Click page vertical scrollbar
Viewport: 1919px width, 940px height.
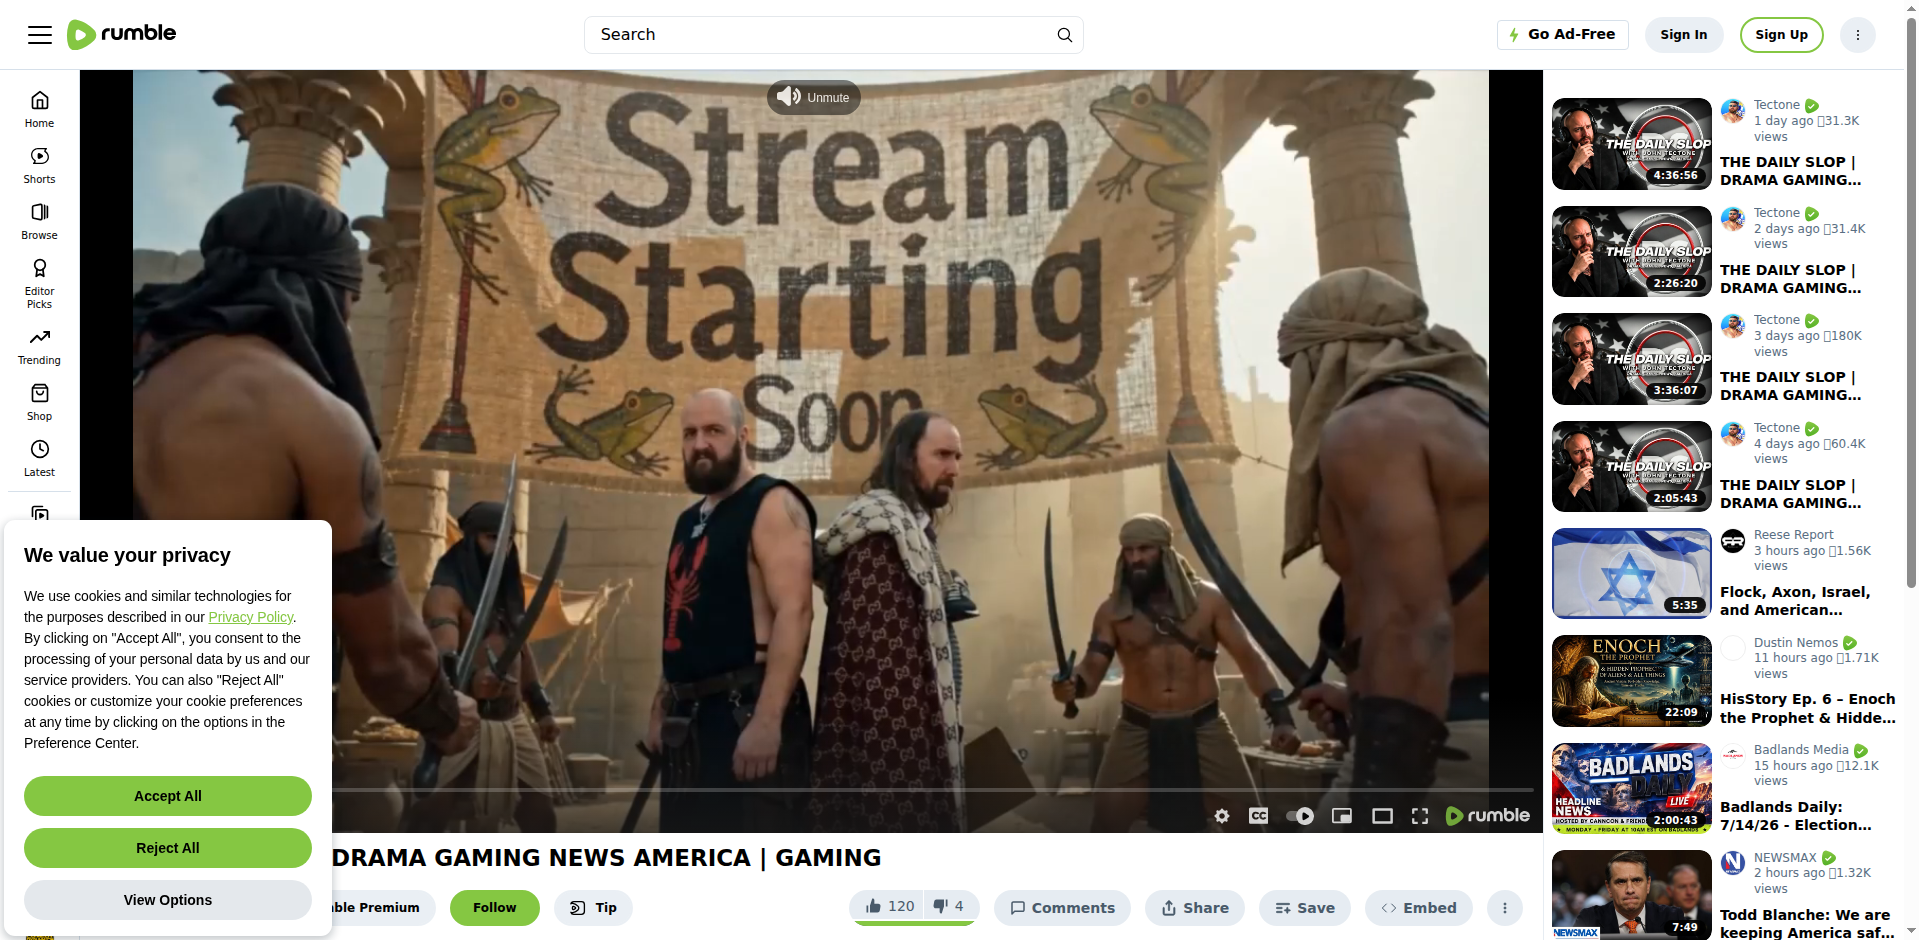pyautogui.click(x=1911, y=300)
